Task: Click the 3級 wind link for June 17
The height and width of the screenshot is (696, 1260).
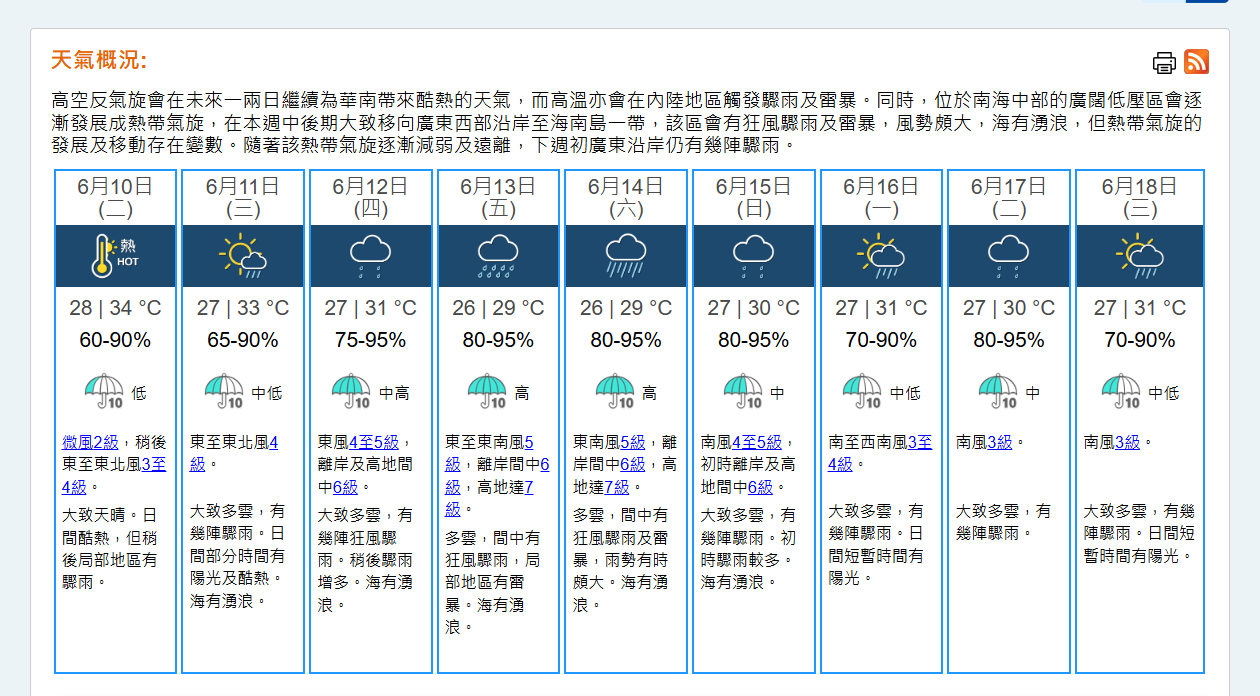Action: coord(1000,442)
